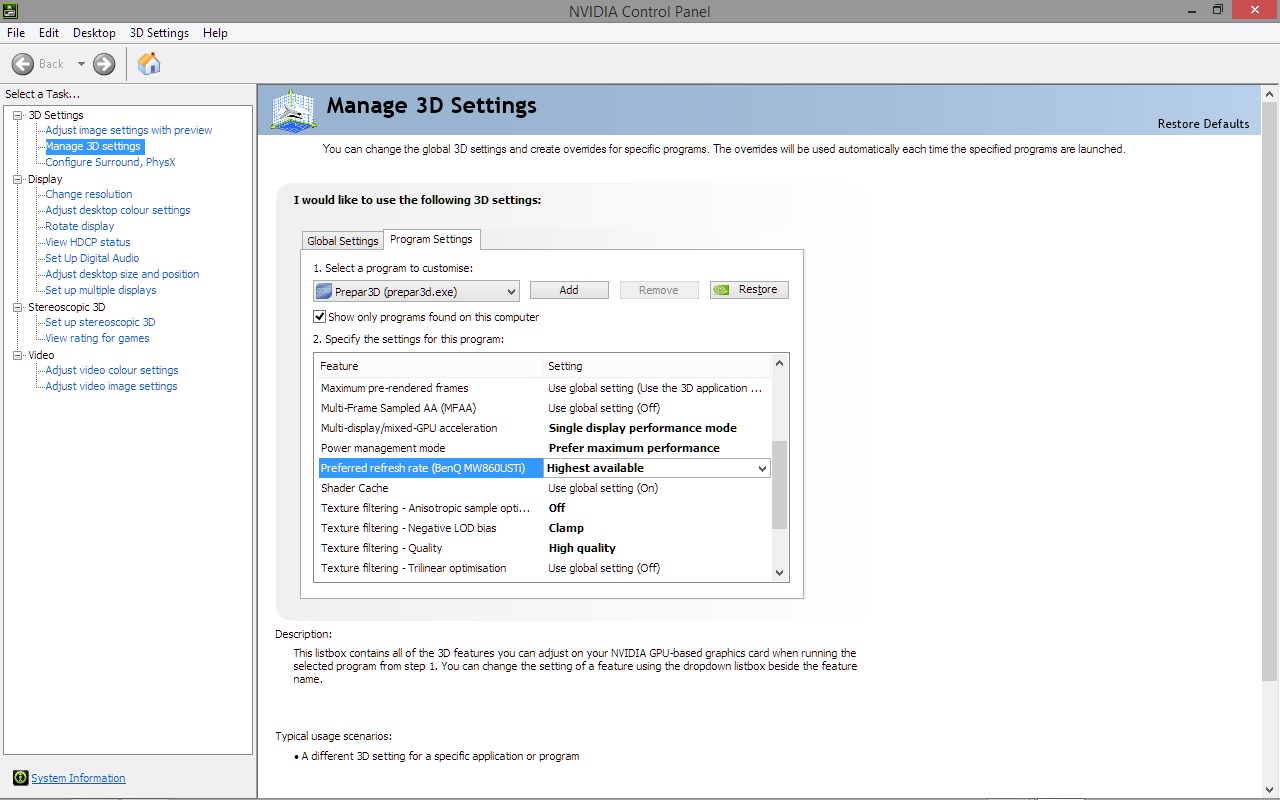Go to the Home icon in the toolbar
Viewport: 1280px width, 800px height.
pos(149,64)
